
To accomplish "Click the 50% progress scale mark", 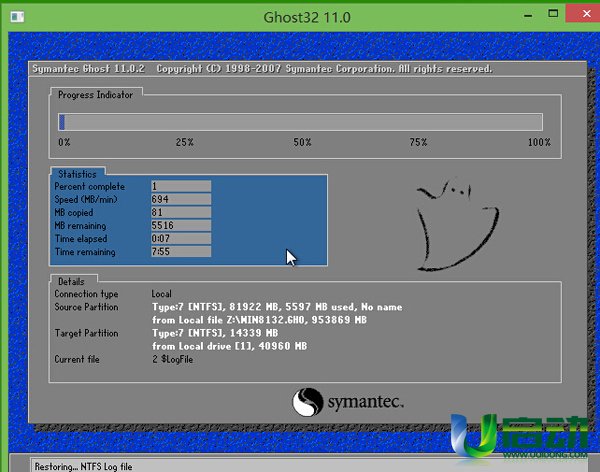I will (x=302, y=142).
